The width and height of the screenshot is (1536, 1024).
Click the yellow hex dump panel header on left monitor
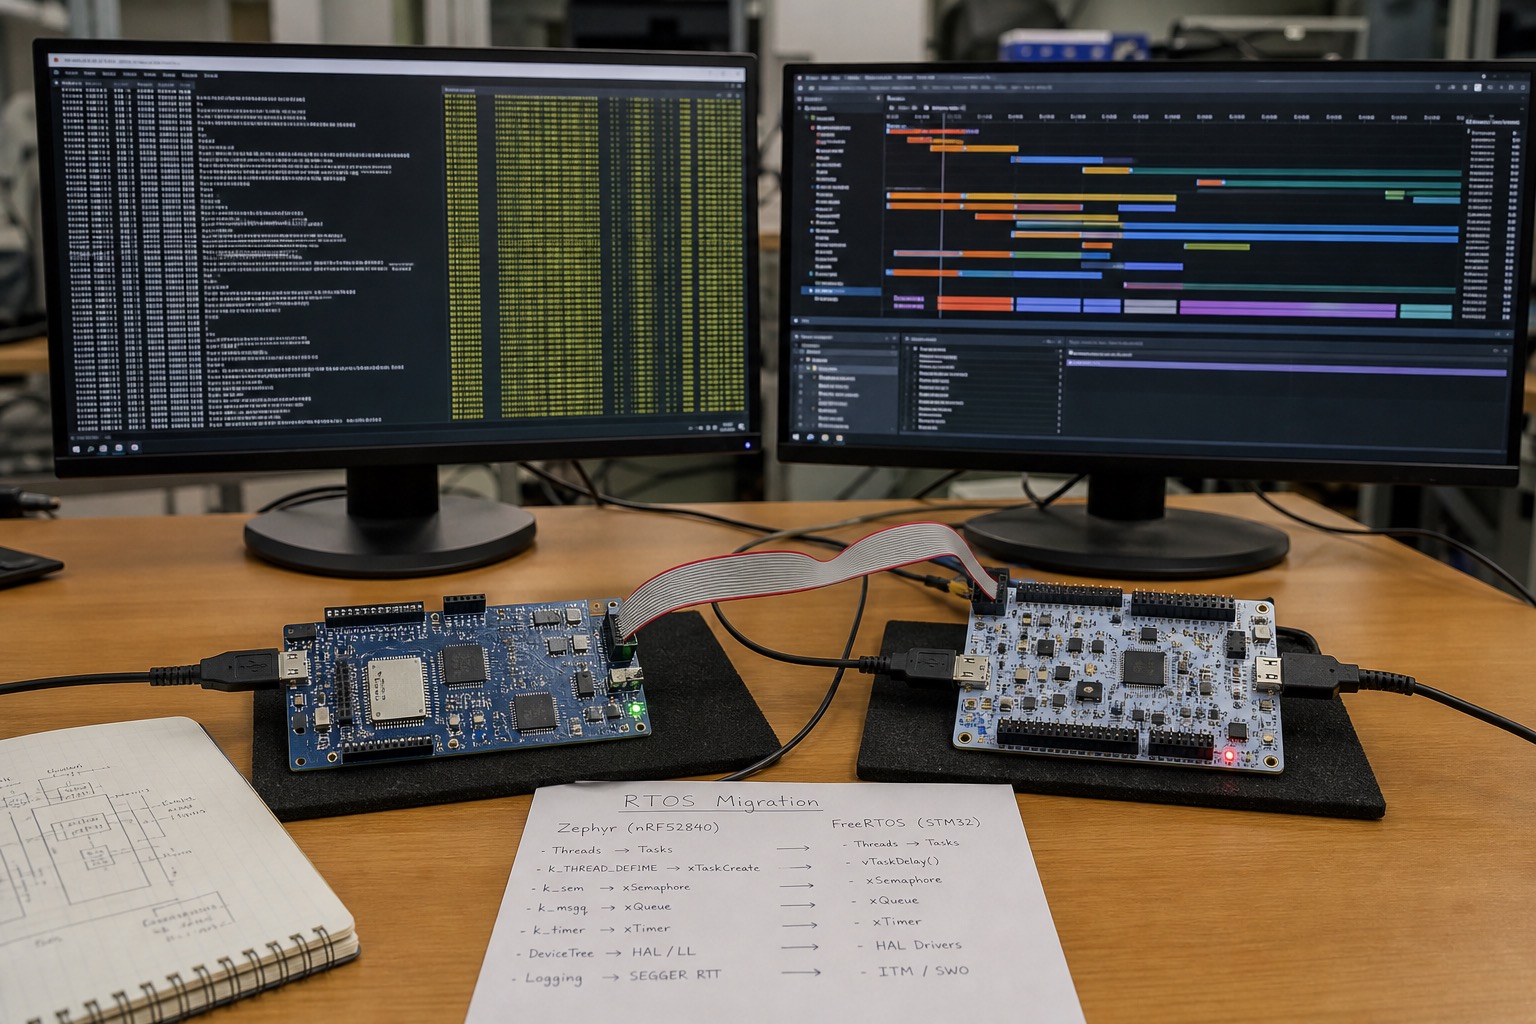(x=593, y=90)
